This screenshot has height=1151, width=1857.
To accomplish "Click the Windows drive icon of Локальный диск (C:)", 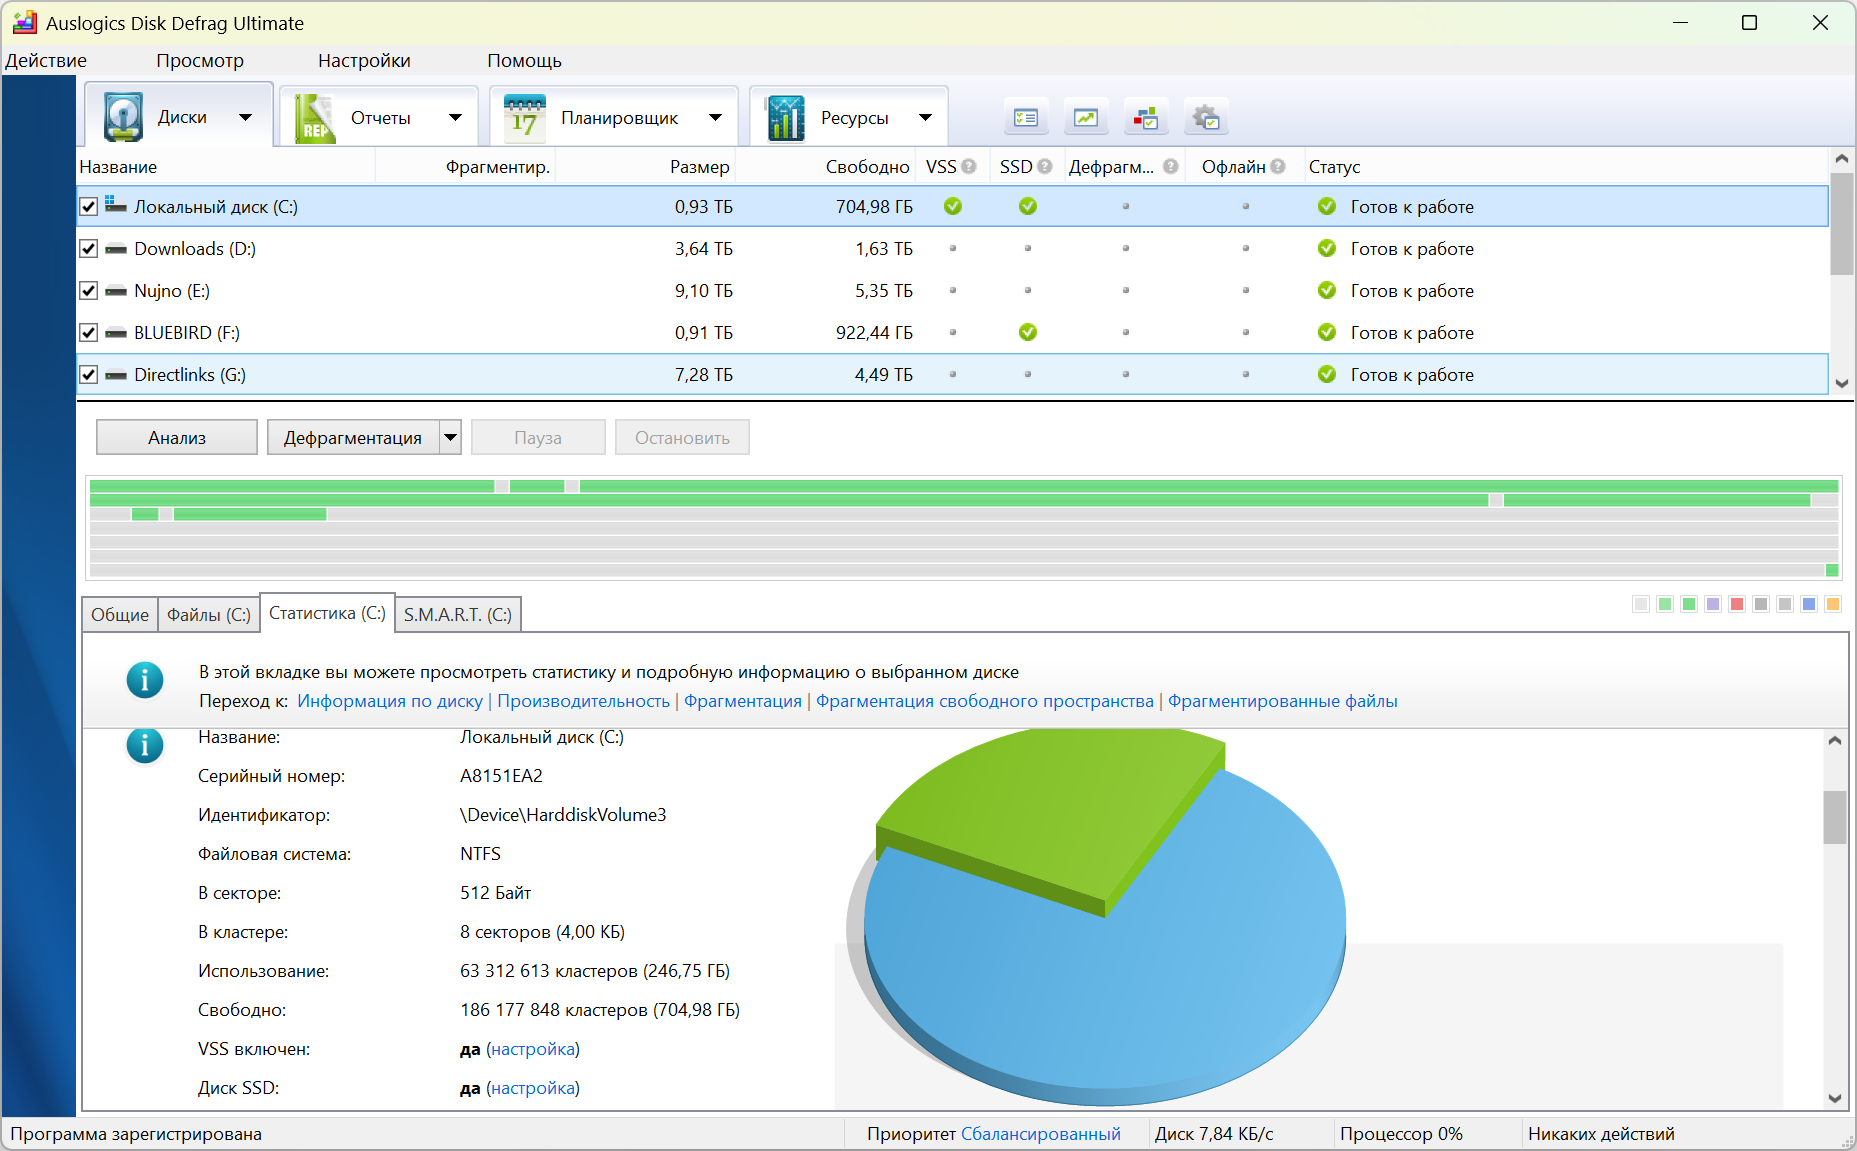I will [116, 205].
